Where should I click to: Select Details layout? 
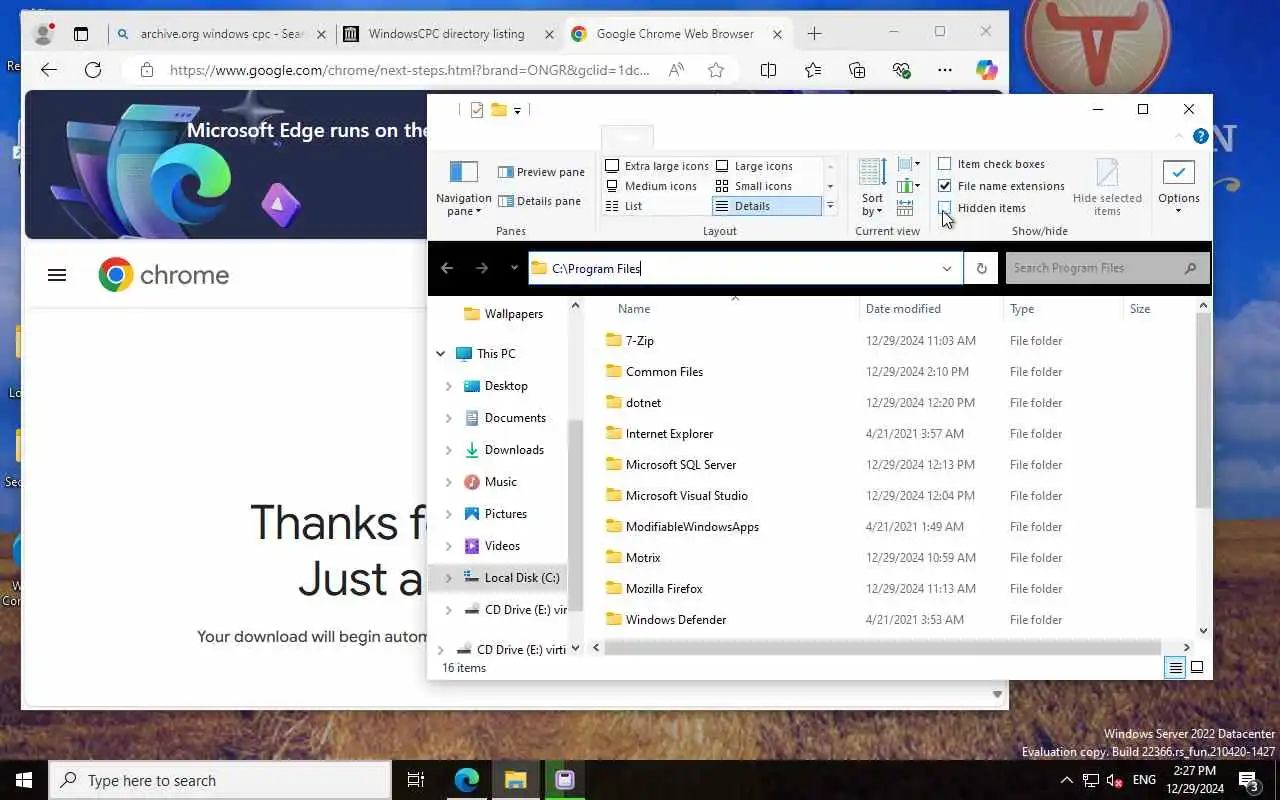pos(766,206)
